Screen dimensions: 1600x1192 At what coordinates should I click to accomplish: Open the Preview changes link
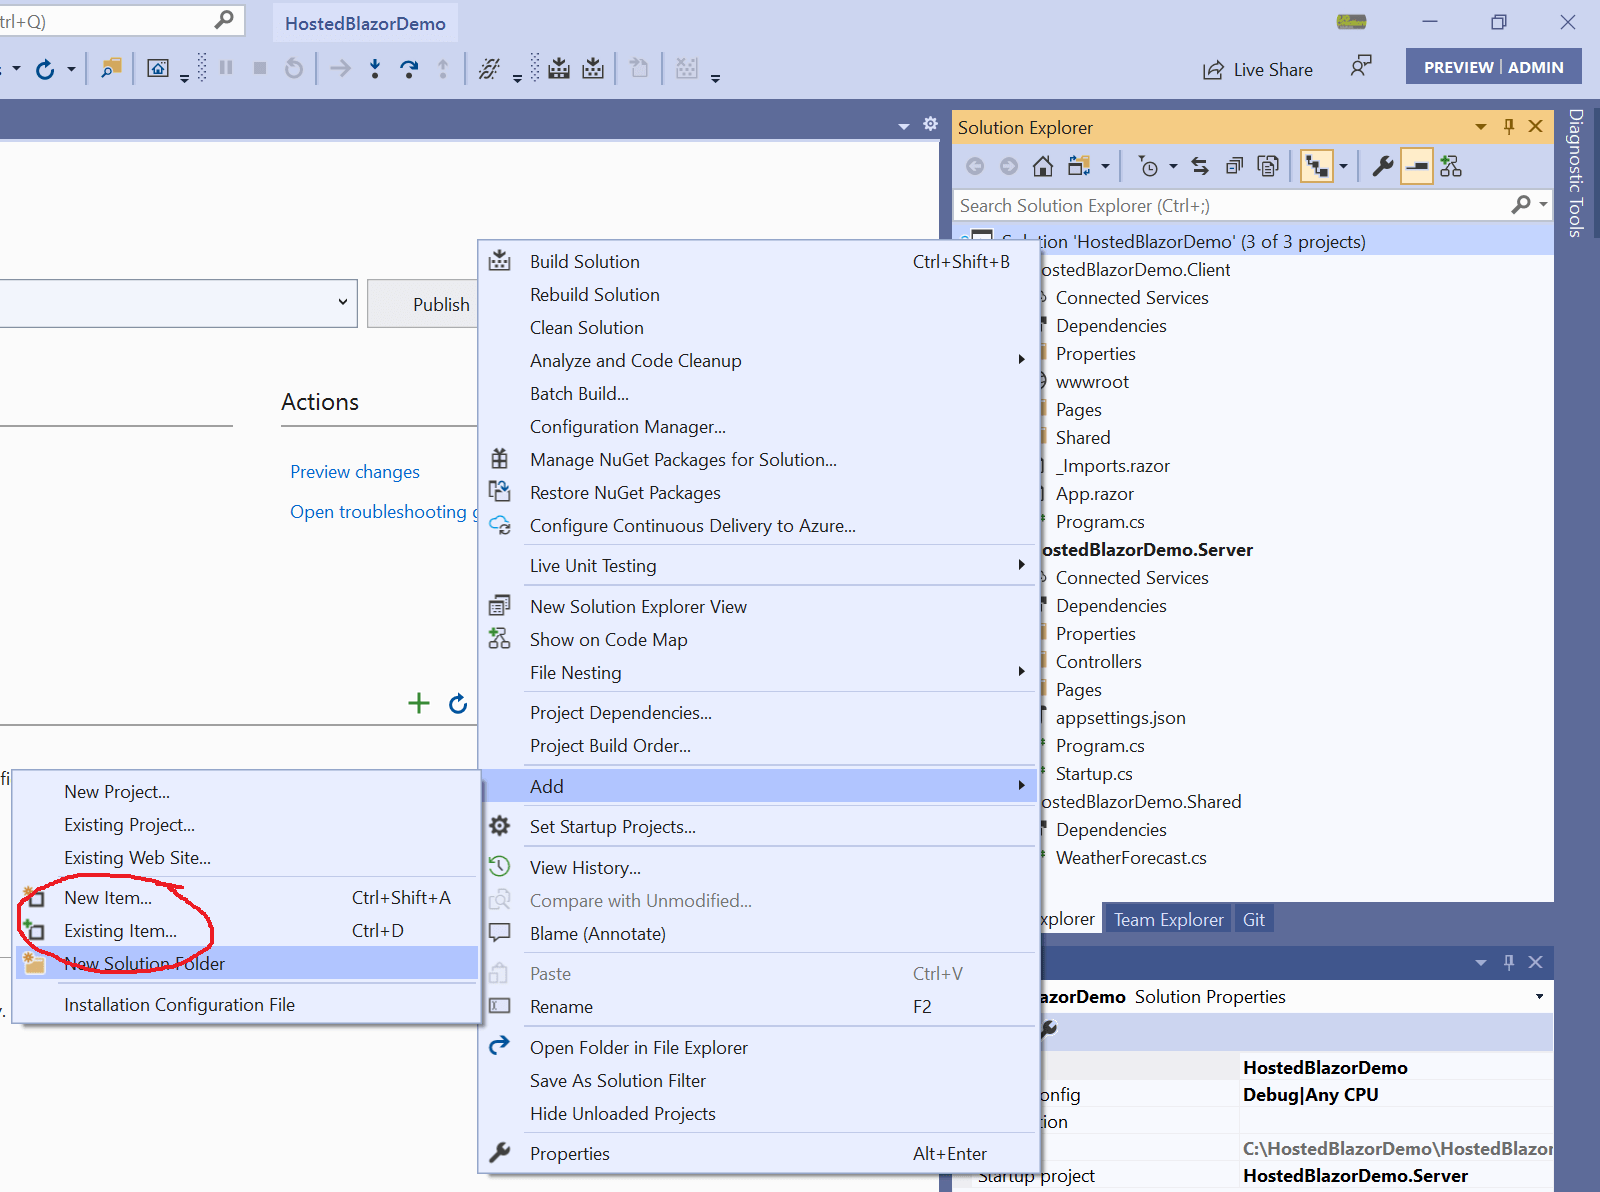pos(355,472)
